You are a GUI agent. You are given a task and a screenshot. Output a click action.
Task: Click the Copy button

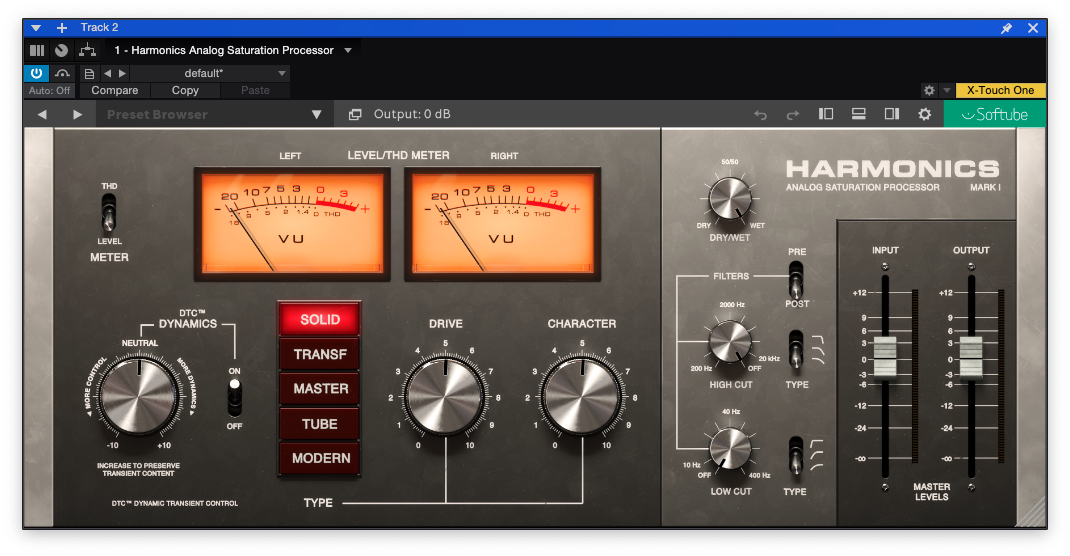click(185, 91)
